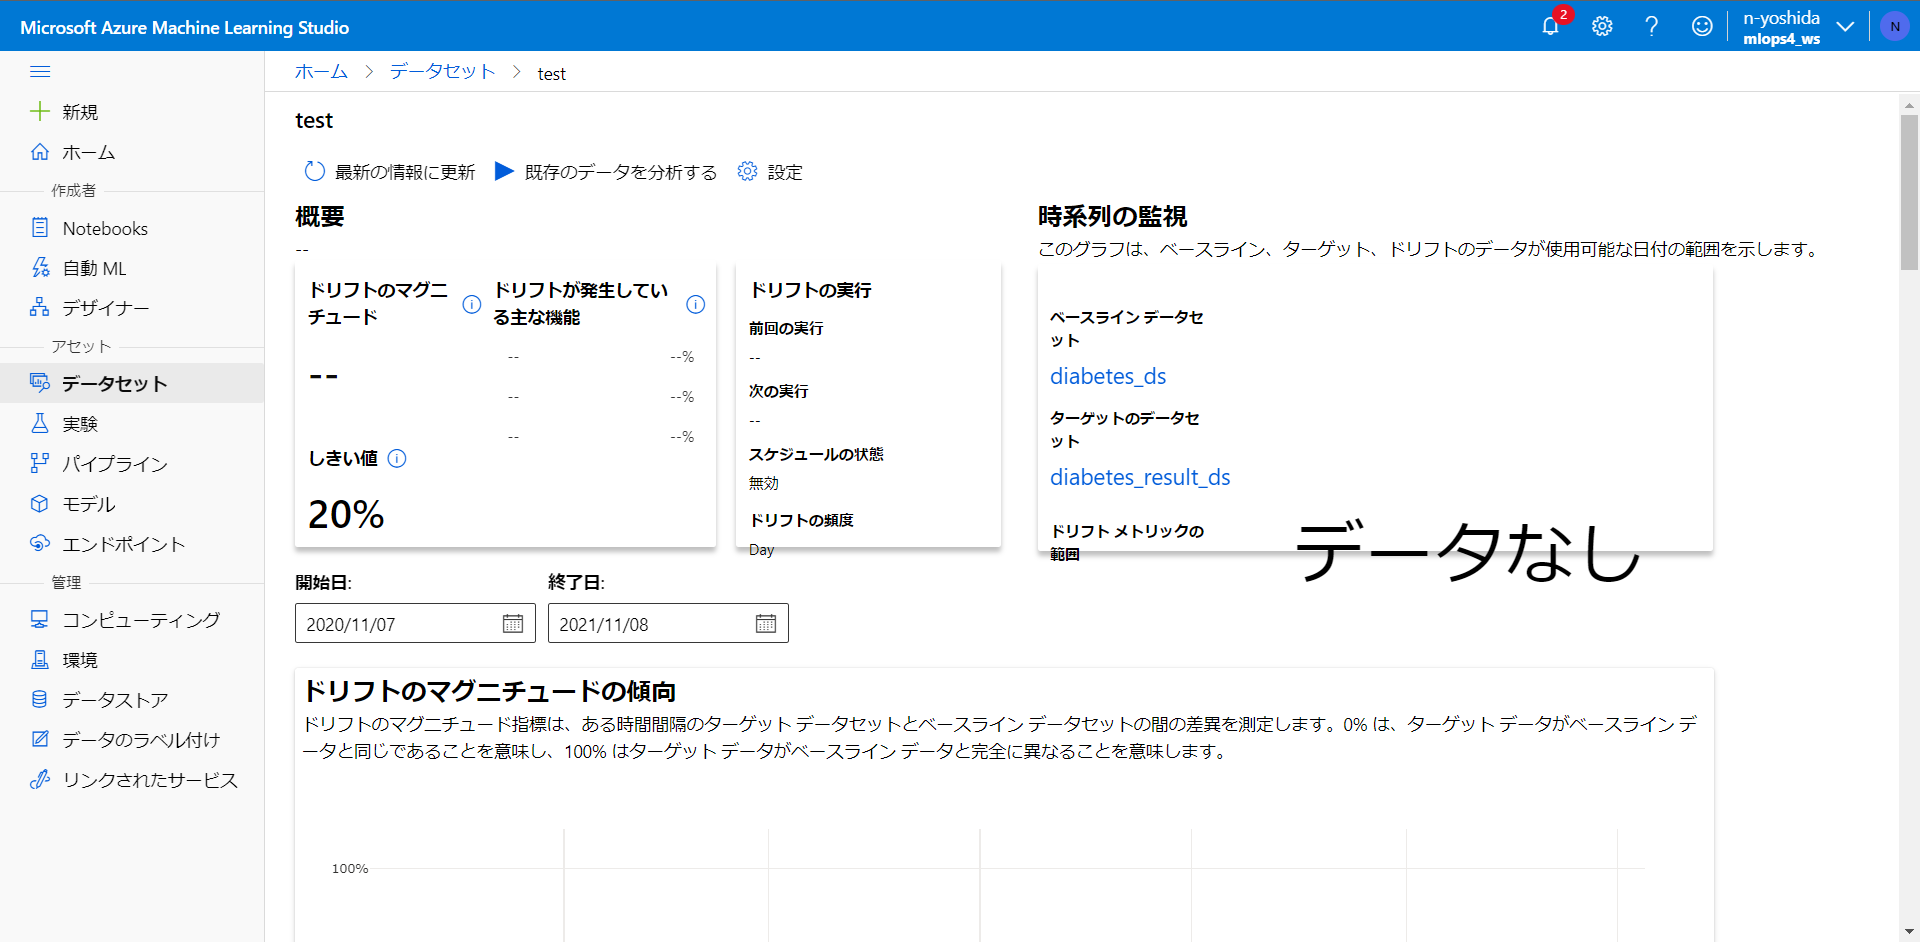Click the user avatar N
This screenshot has width=1920, height=942.
coord(1894,27)
